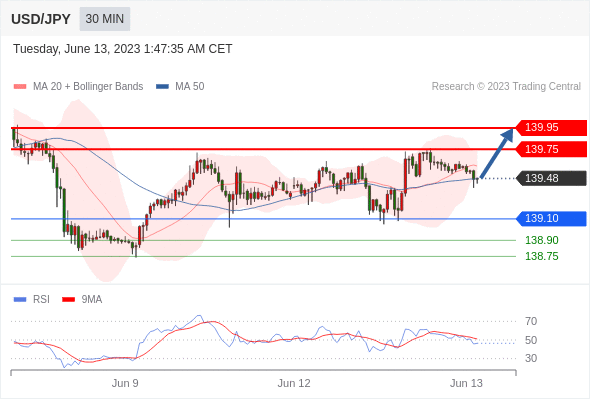Viewport: 590px width, 400px height.
Task: Click the Research © 2023 Trading Central credit
Action: tap(506, 87)
